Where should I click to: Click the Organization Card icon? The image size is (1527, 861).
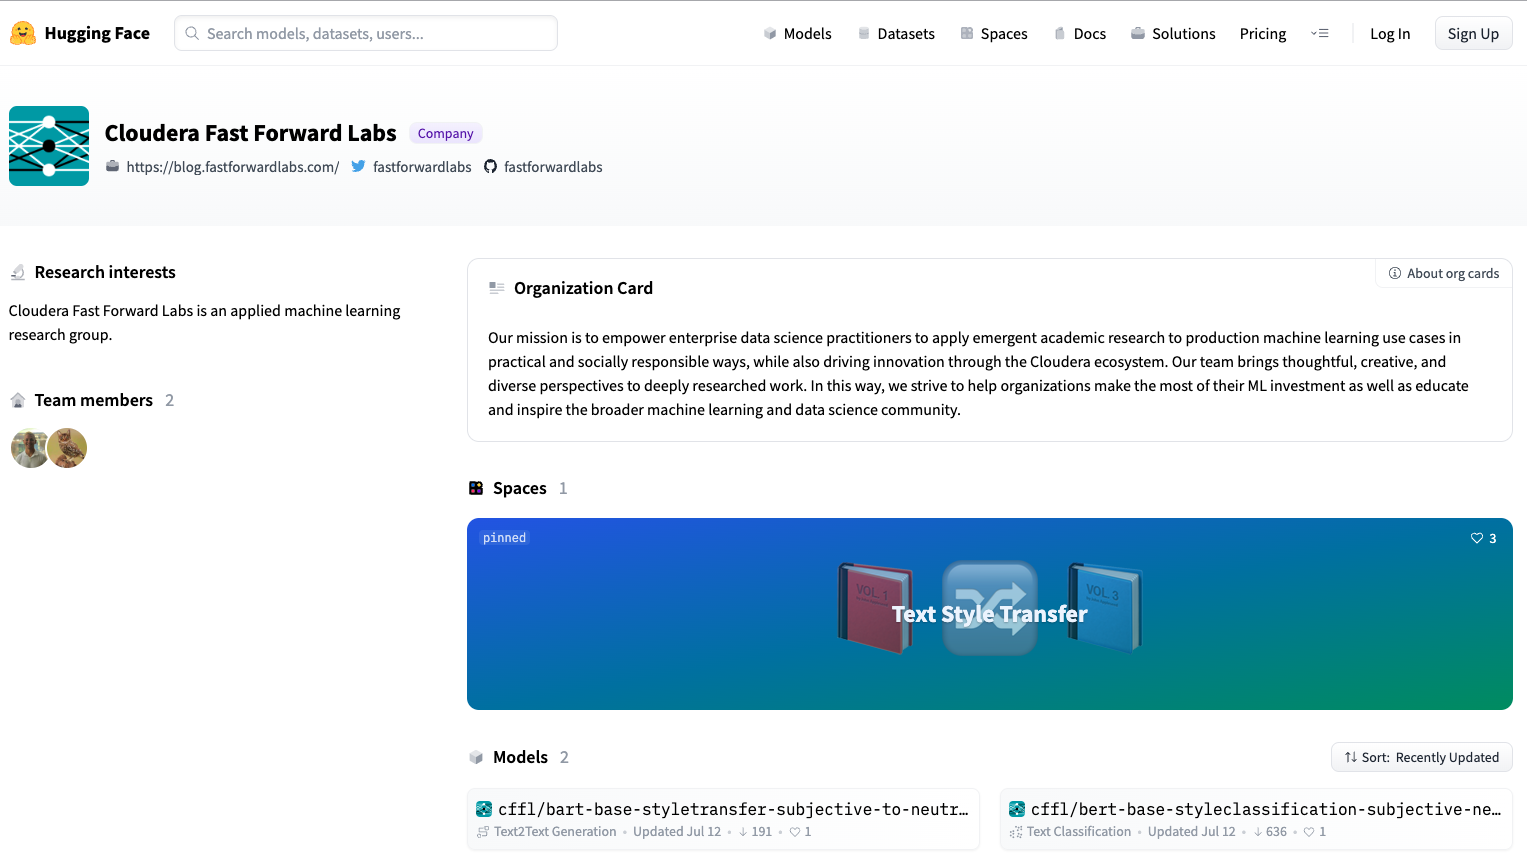point(496,288)
